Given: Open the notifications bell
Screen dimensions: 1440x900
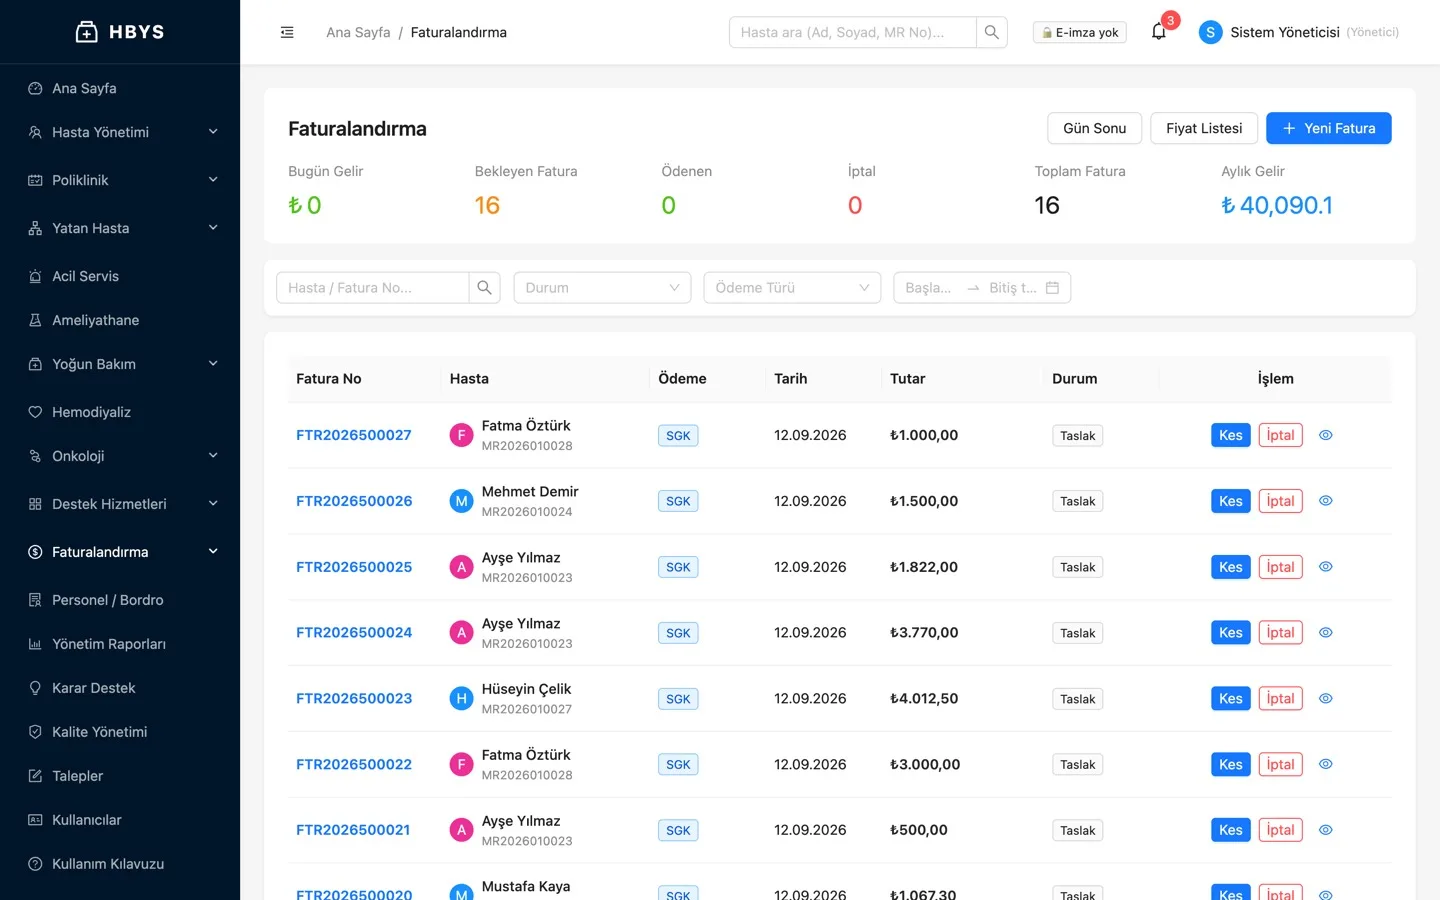Looking at the screenshot, I should (x=1159, y=32).
